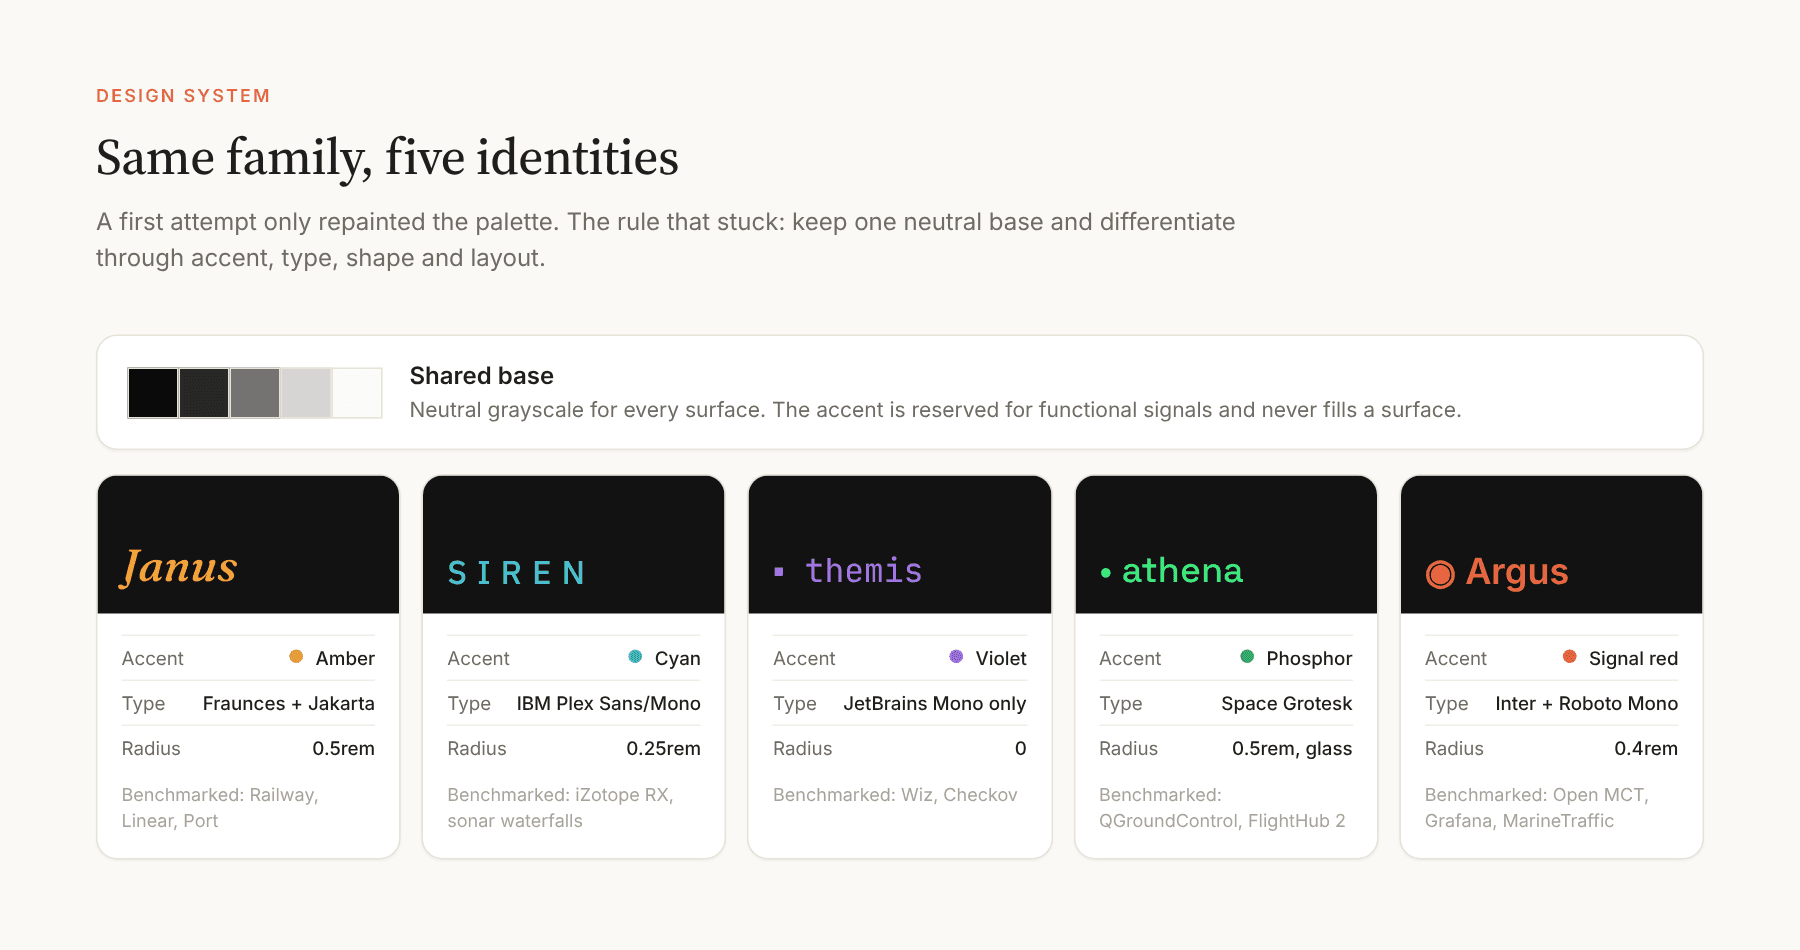
Task: Pick the mid-gray swatch in Shared base
Action: [255, 393]
